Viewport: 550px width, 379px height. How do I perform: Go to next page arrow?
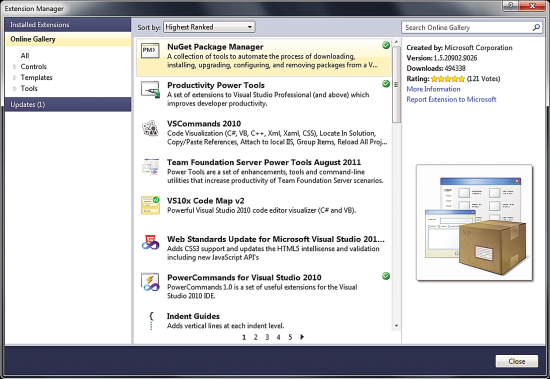point(302,337)
